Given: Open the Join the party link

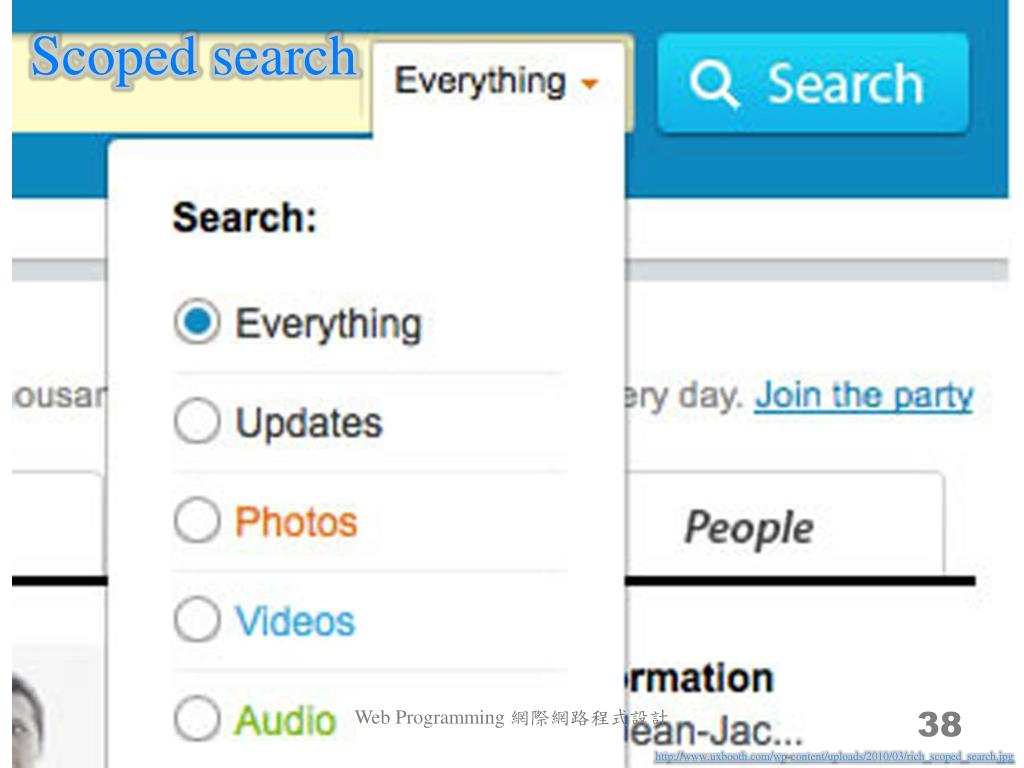Looking at the screenshot, I should pyautogui.click(x=864, y=396).
